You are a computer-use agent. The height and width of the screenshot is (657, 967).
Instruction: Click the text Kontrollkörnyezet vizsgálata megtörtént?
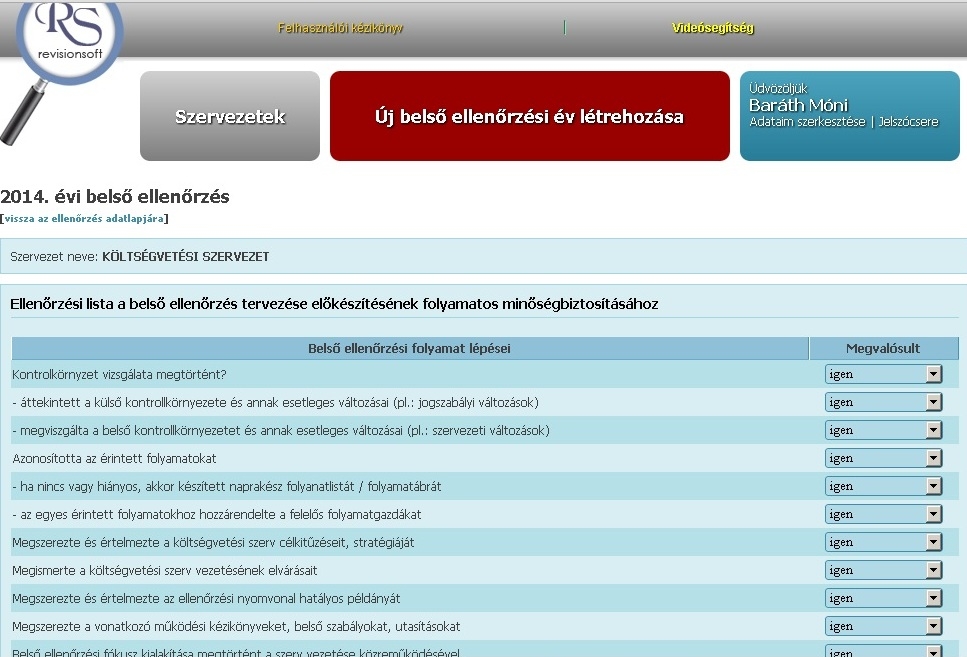click(120, 374)
